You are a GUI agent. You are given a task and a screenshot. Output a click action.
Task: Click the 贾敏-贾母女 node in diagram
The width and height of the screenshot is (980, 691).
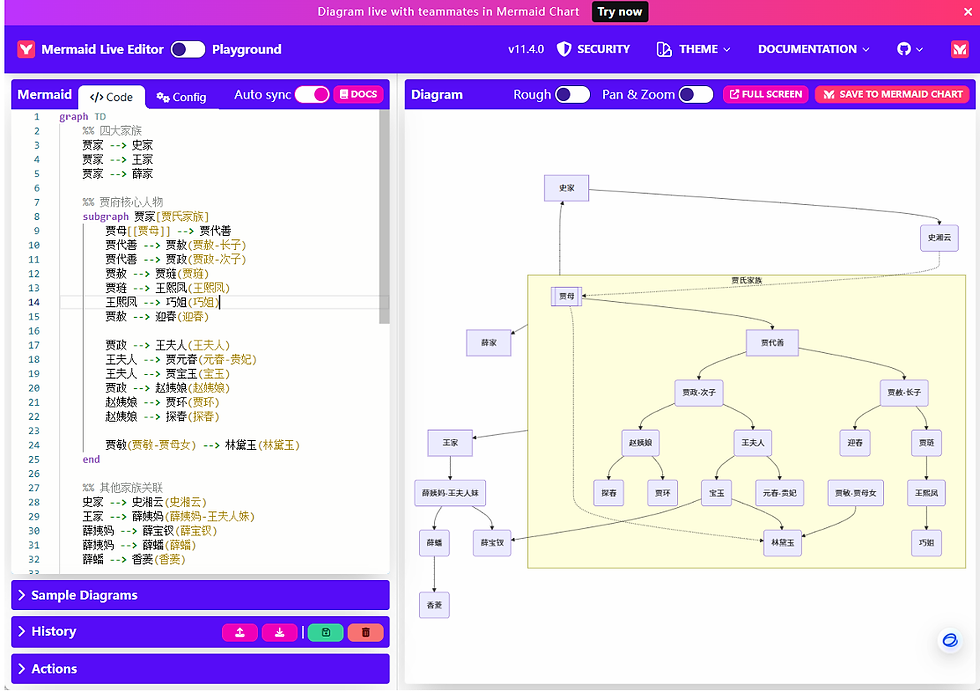tap(856, 493)
